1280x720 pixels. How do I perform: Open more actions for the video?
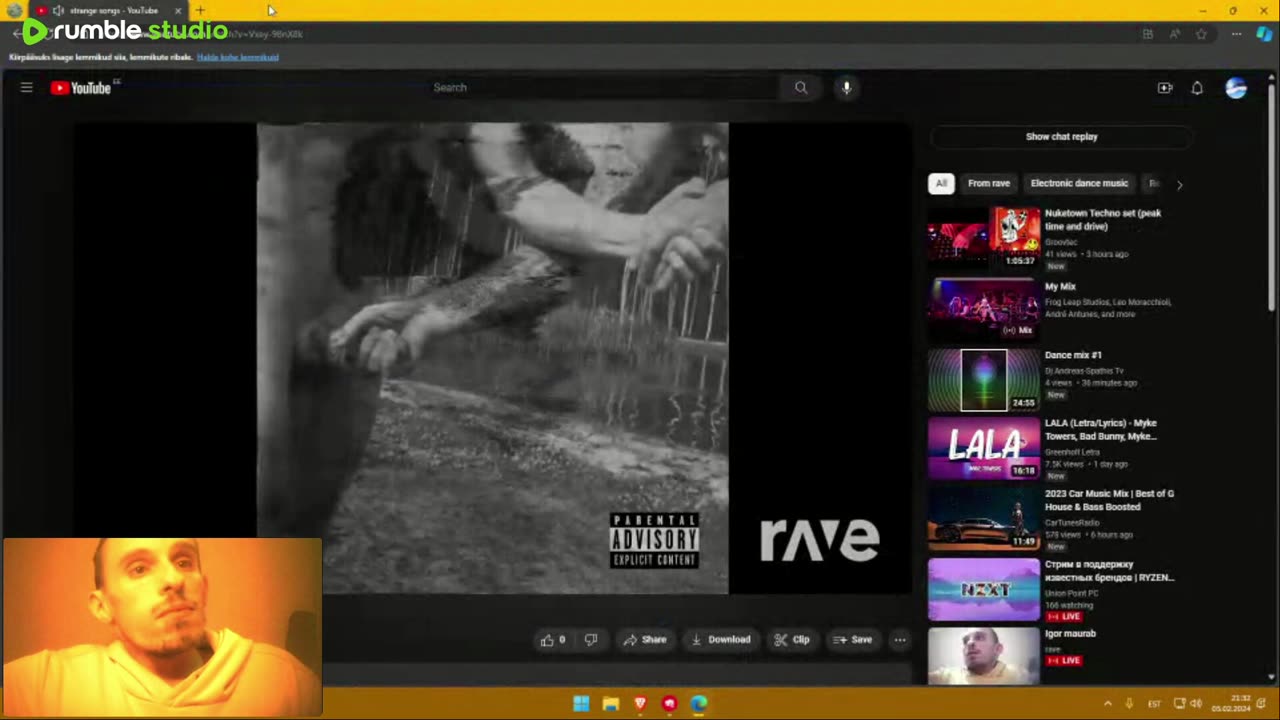(x=900, y=640)
